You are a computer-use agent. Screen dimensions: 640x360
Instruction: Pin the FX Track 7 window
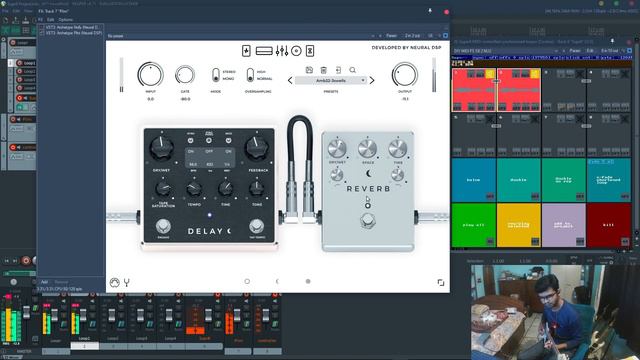pyautogui.click(x=430, y=11)
